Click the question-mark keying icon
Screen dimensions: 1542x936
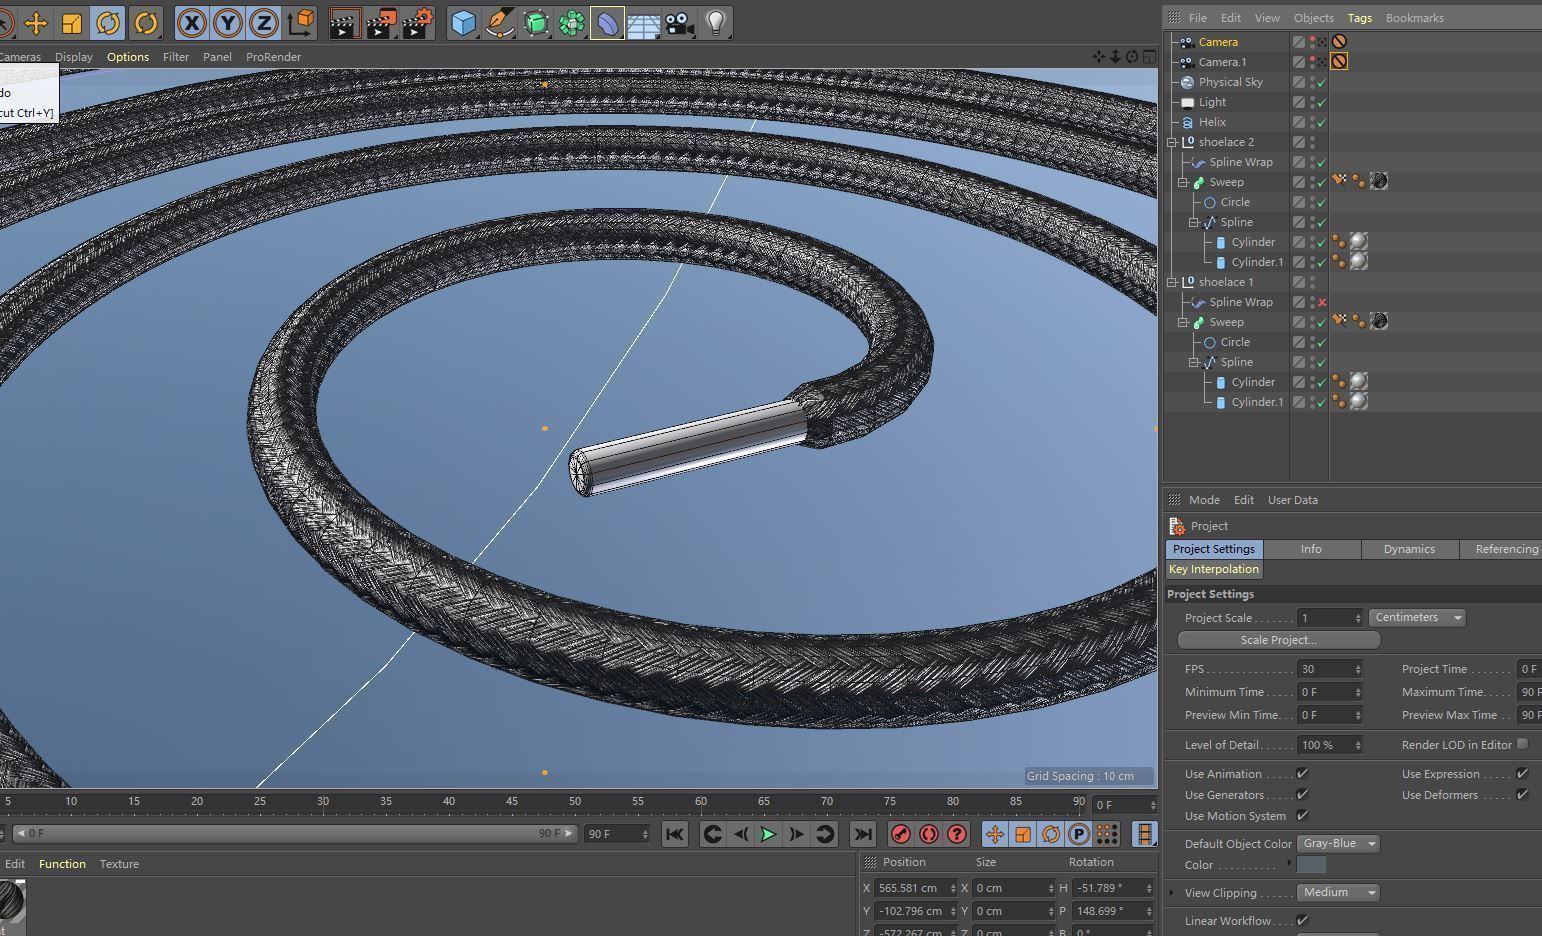click(x=957, y=834)
